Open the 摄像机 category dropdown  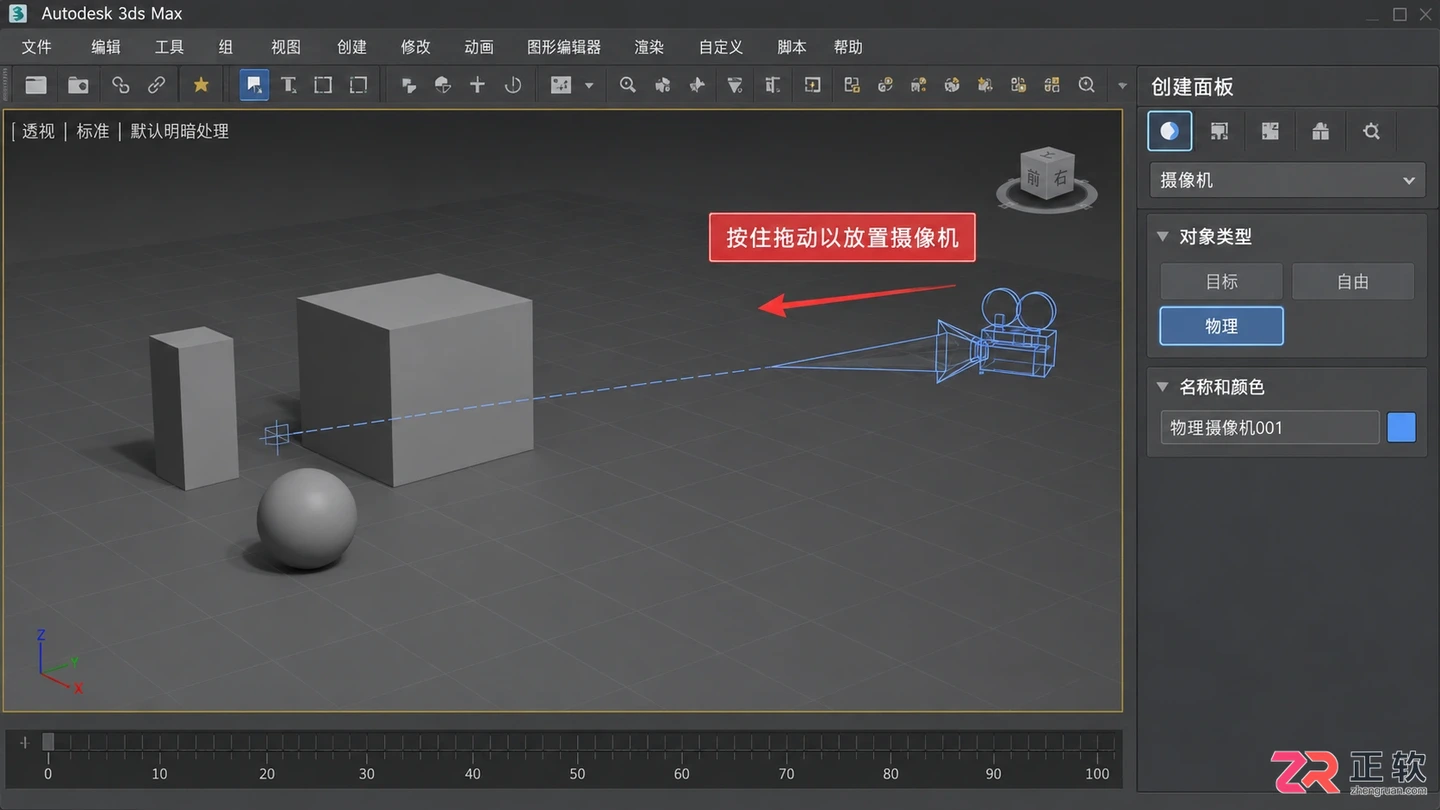[1287, 180]
